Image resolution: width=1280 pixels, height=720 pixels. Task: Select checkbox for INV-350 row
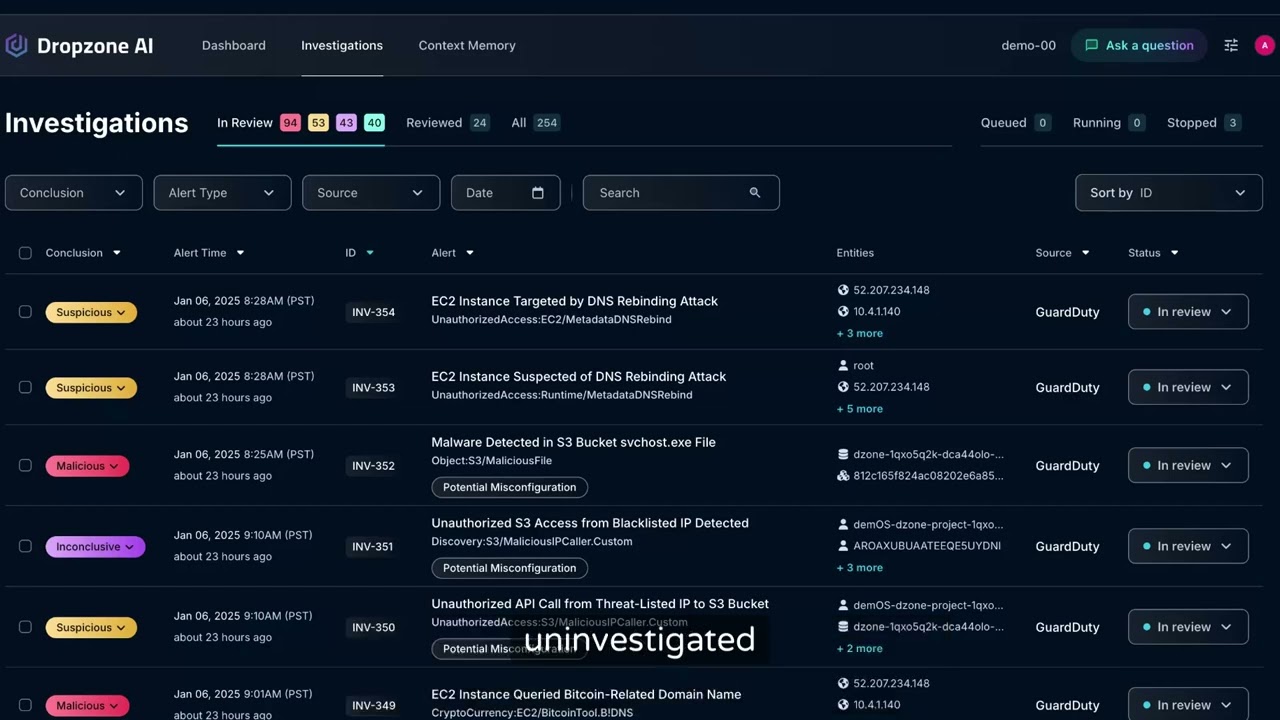pyautogui.click(x=25, y=627)
